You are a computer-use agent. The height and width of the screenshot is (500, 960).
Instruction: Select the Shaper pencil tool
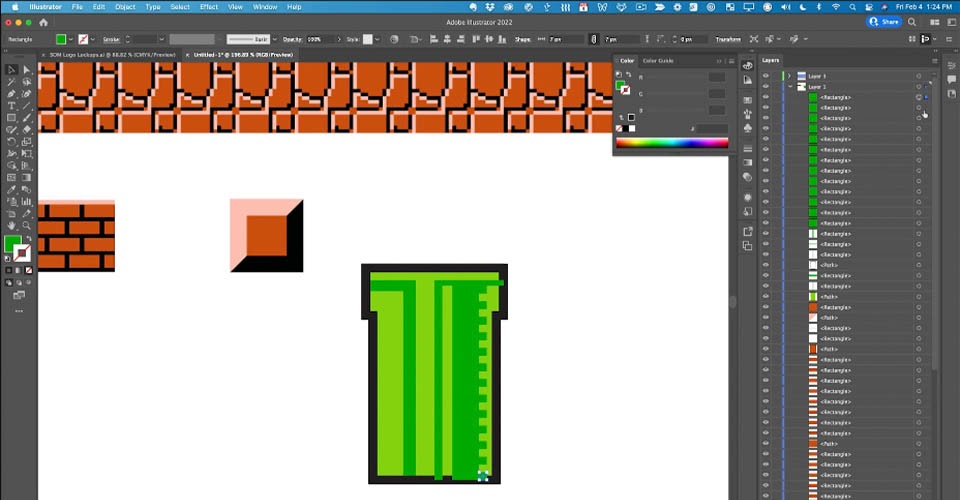click(x=12, y=130)
